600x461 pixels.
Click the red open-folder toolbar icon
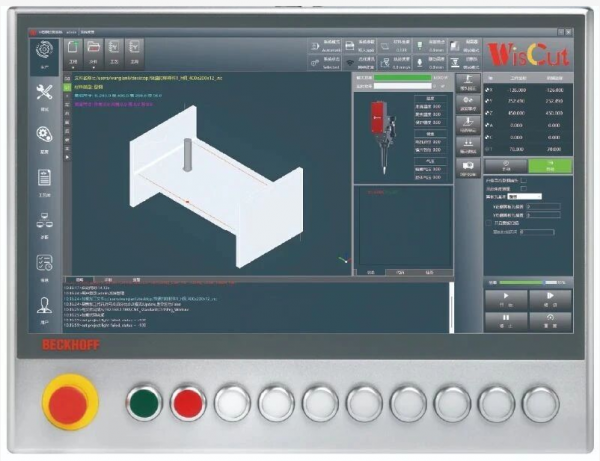pyautogui.click(x=93, y=47)
